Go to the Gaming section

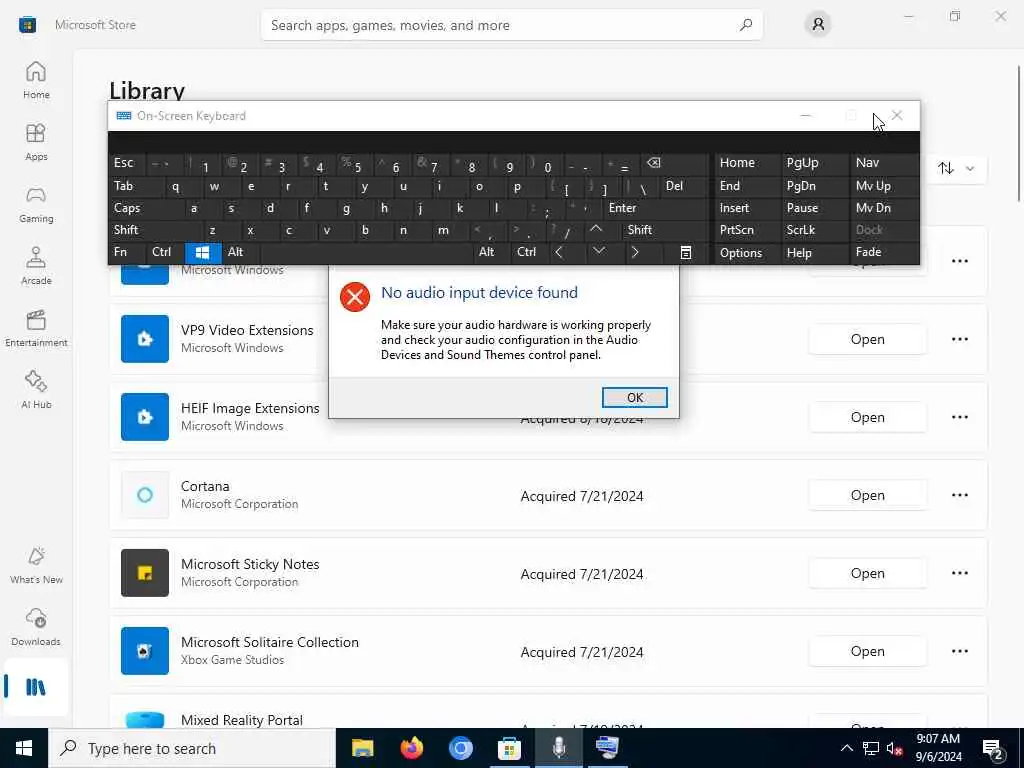click(36, 204)
